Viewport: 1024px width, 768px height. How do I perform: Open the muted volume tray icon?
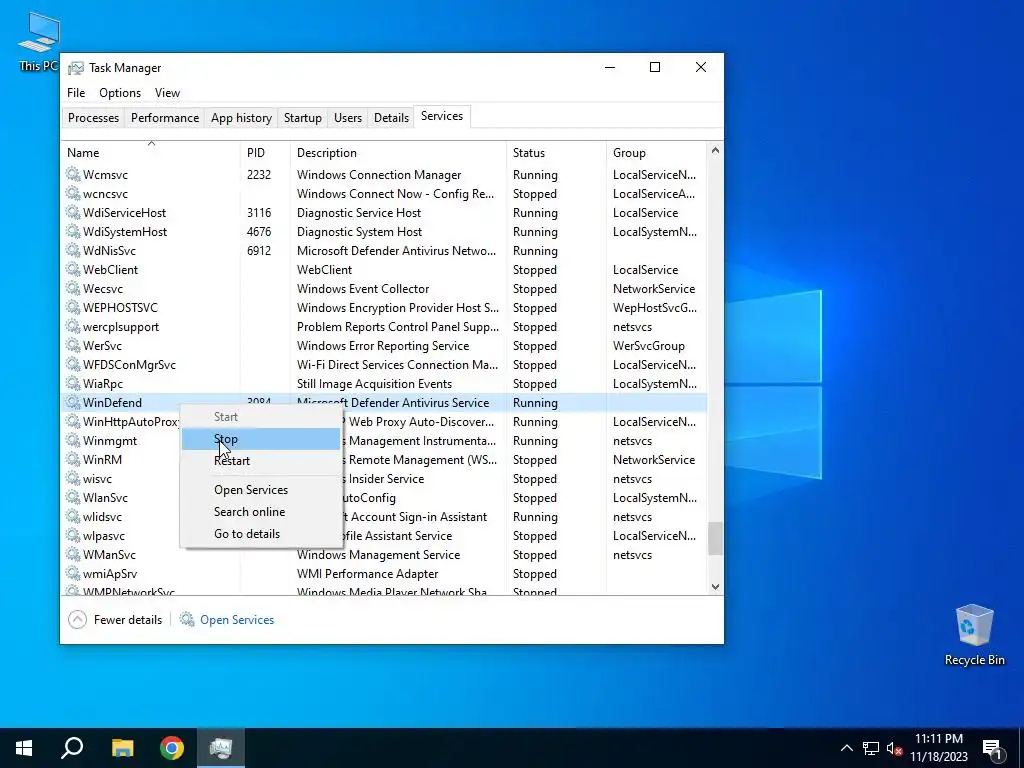[894, 748]
